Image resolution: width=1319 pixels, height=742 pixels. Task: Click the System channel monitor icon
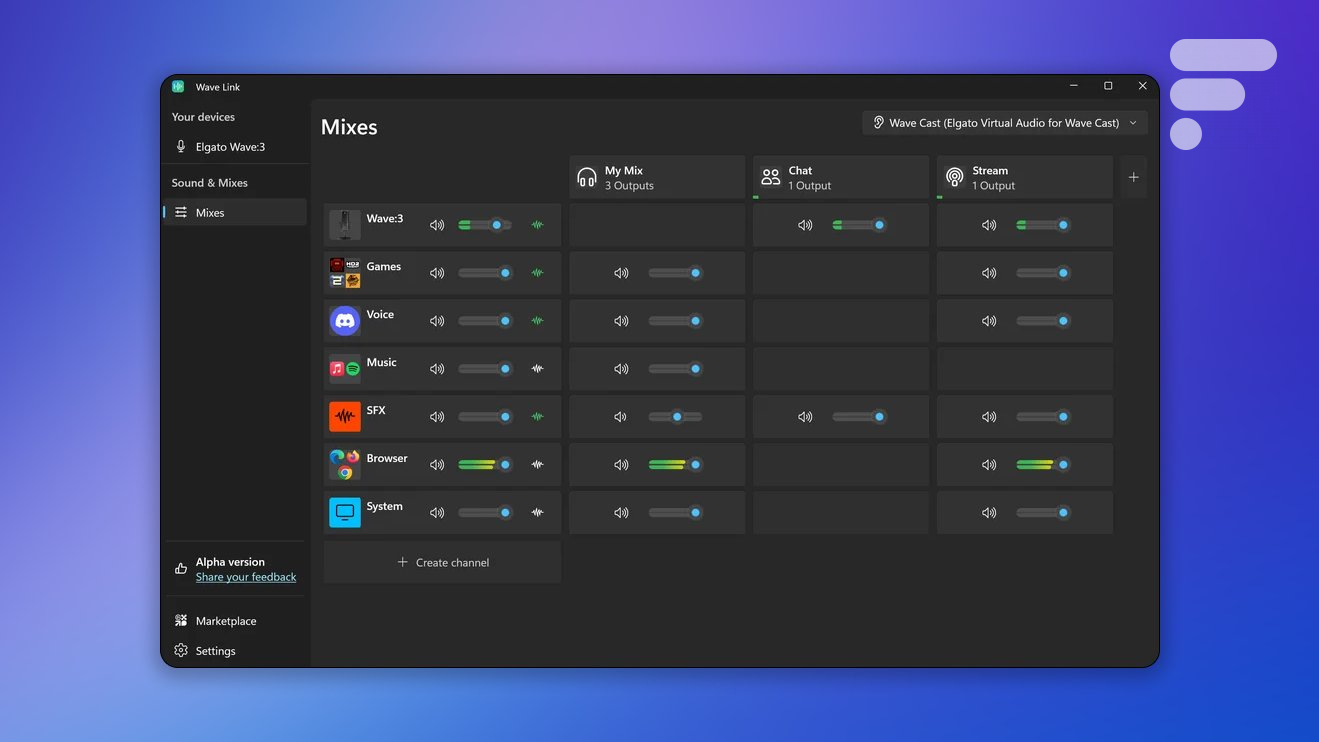345,513
